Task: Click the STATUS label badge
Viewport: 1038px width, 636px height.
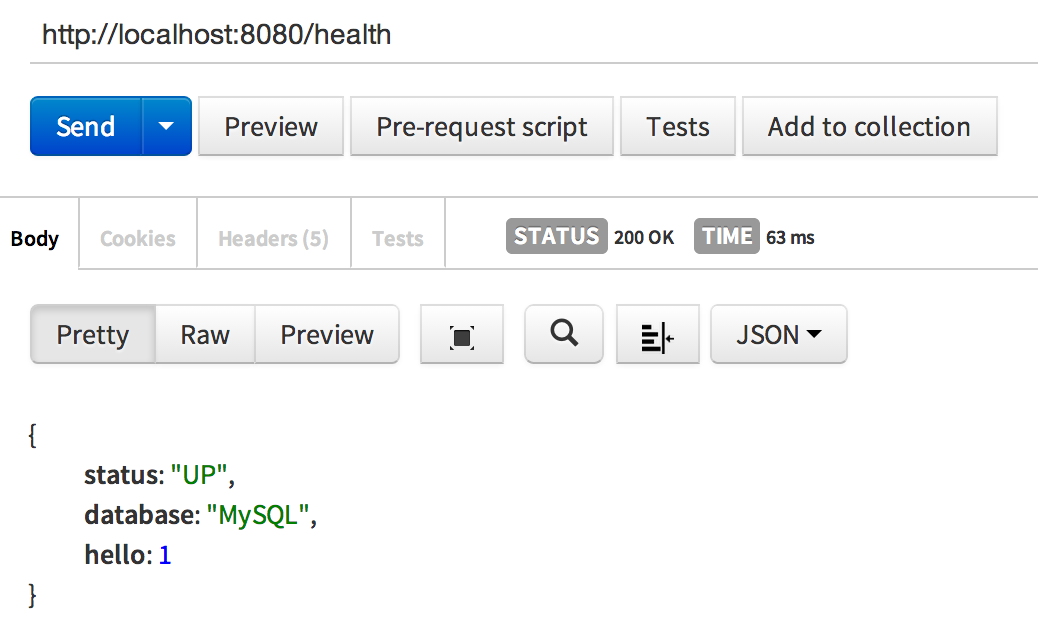Action: [556, 236]
